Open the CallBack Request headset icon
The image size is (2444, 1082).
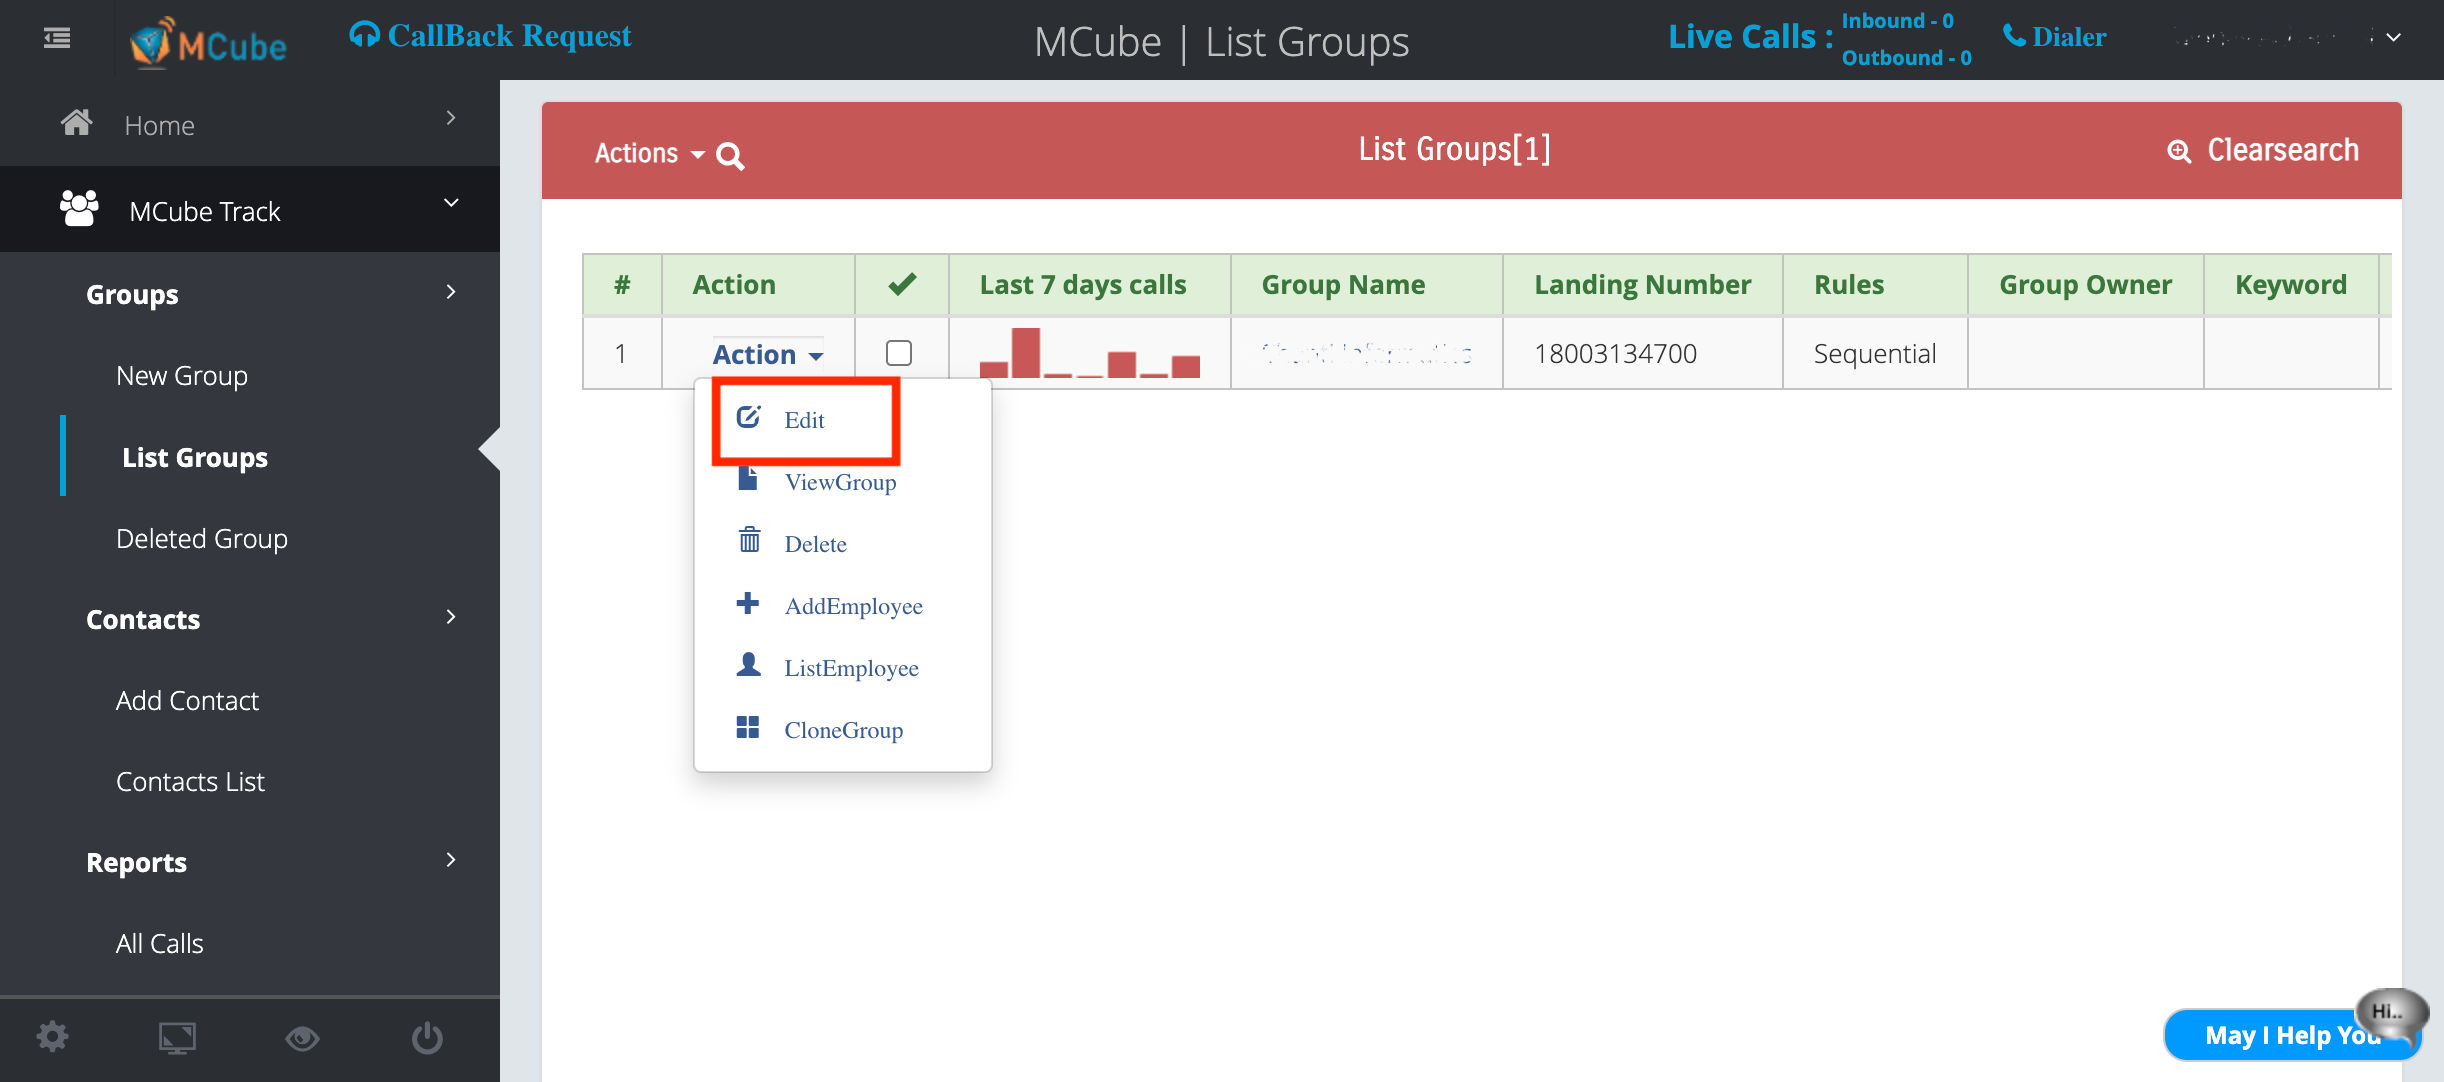364,33
